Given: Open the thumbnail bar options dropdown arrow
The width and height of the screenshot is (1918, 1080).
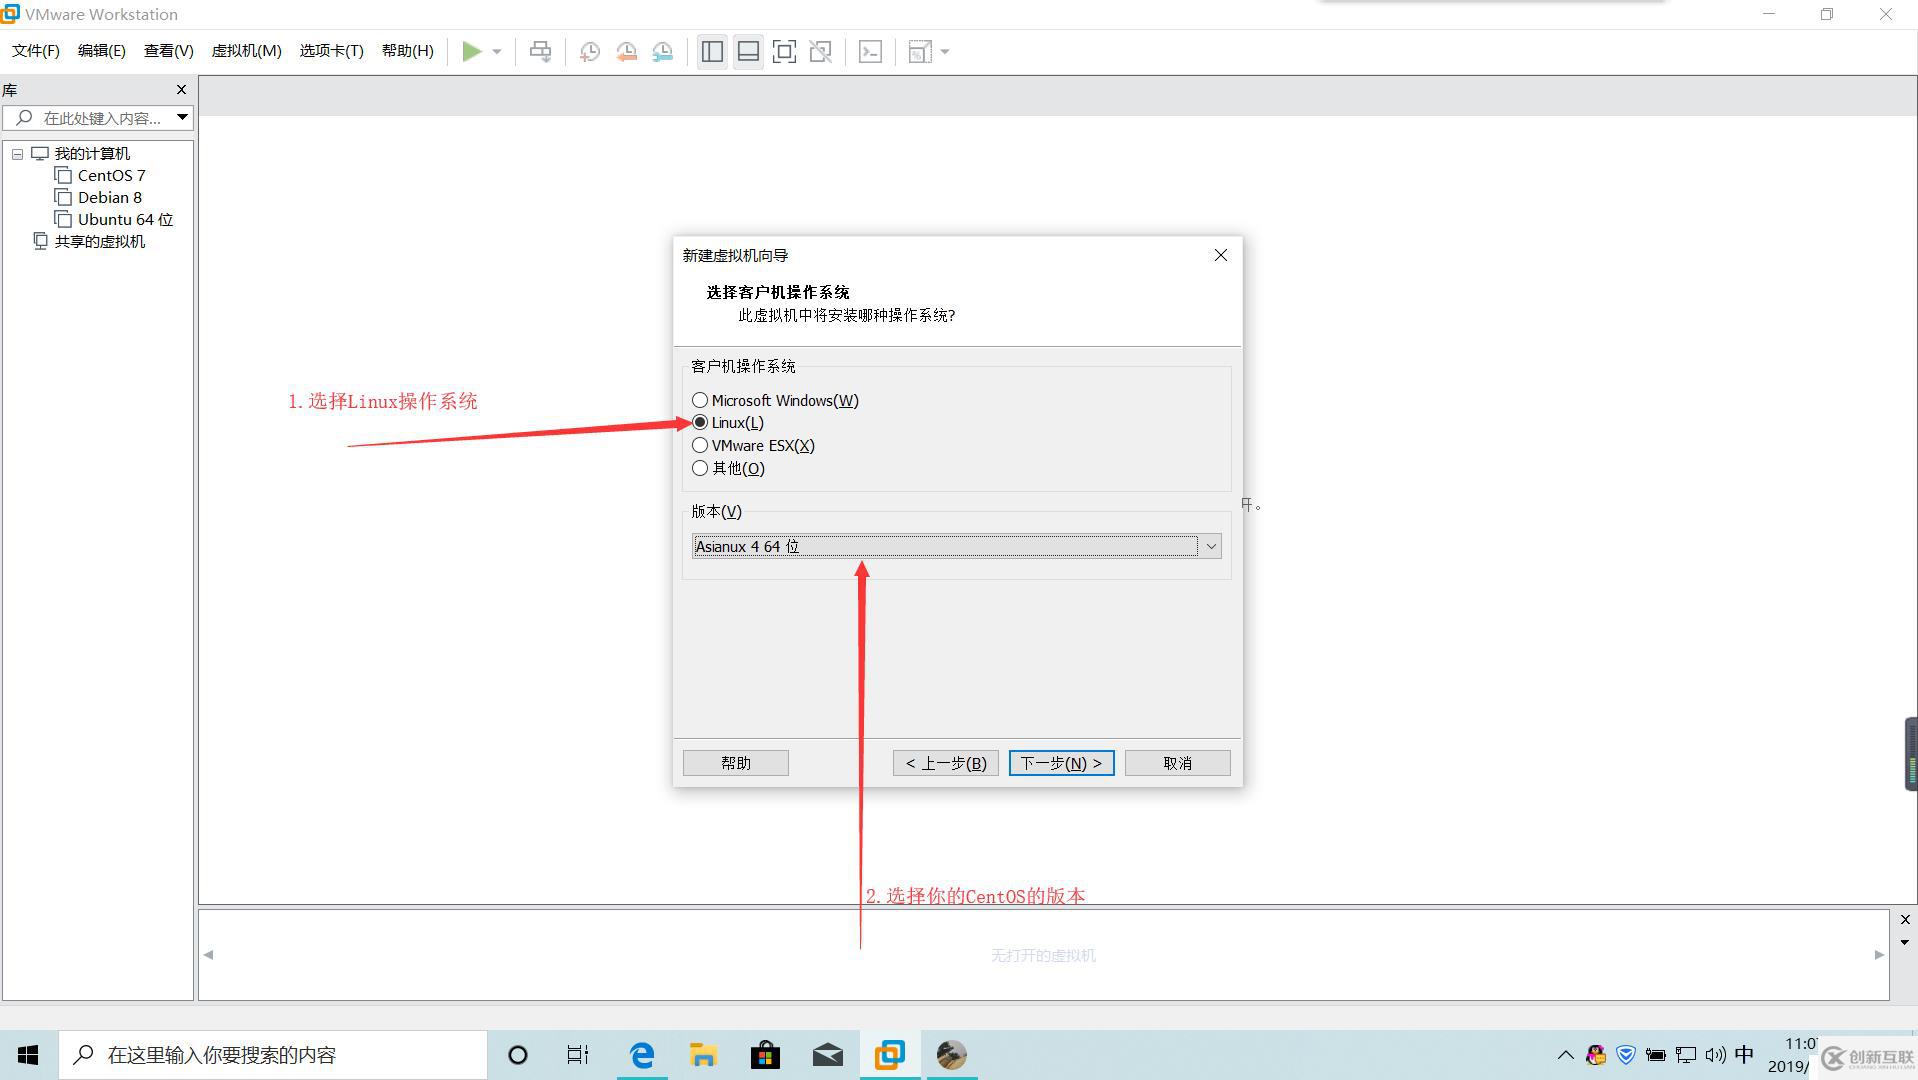Looking at the screenshot, I should coord(1904,942).
